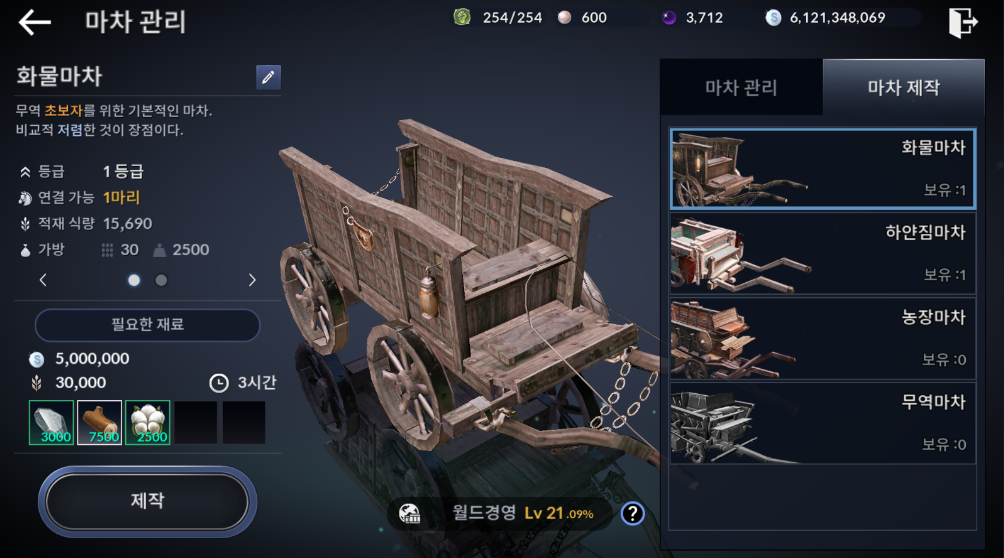Tap the purple orb currency icon

coord(669,18)
